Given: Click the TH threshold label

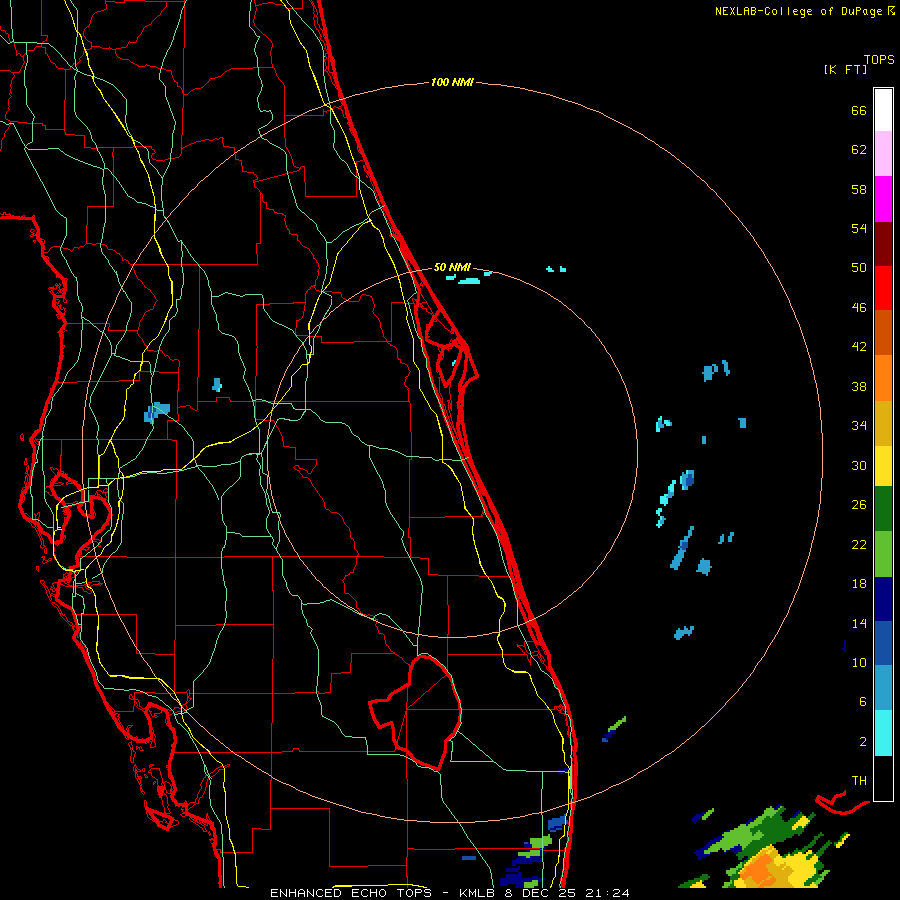Looking at the screenshot, I should [x=859, y=781].
